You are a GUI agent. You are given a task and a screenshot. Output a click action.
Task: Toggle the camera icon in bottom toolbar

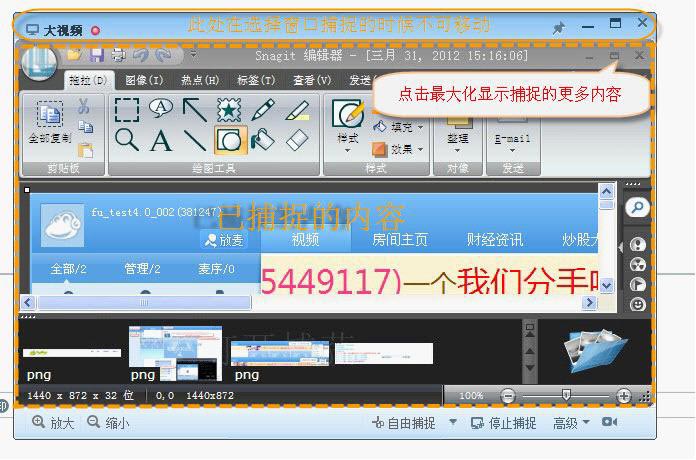[x=609, y=421]
